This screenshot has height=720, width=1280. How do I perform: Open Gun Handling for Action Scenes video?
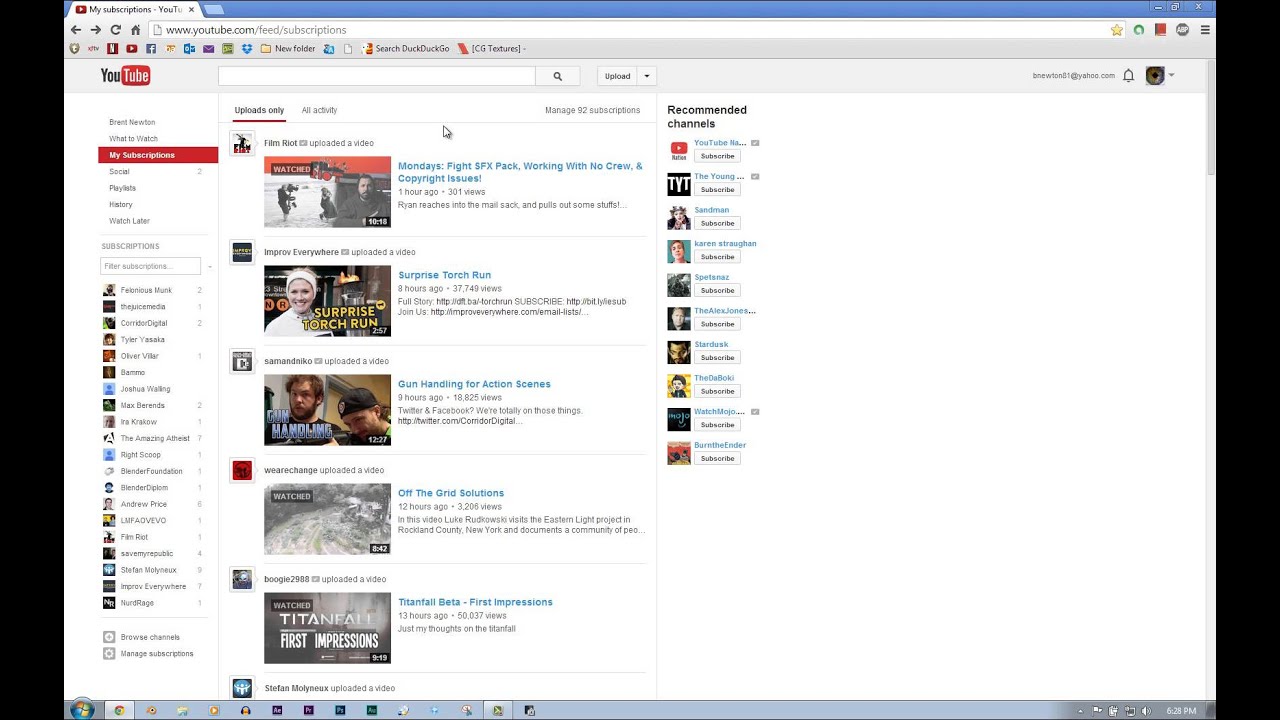pos(474,384)
